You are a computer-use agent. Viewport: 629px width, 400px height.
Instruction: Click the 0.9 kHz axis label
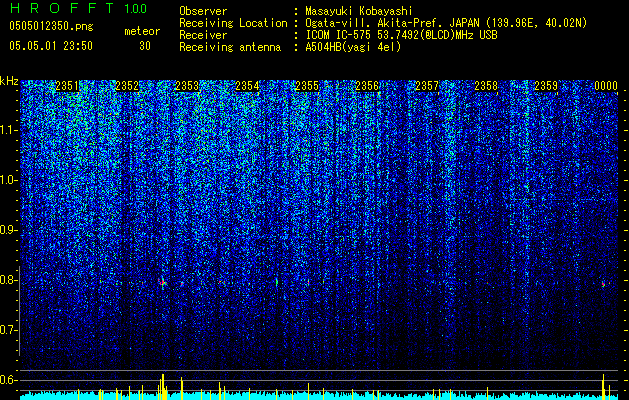8,230
